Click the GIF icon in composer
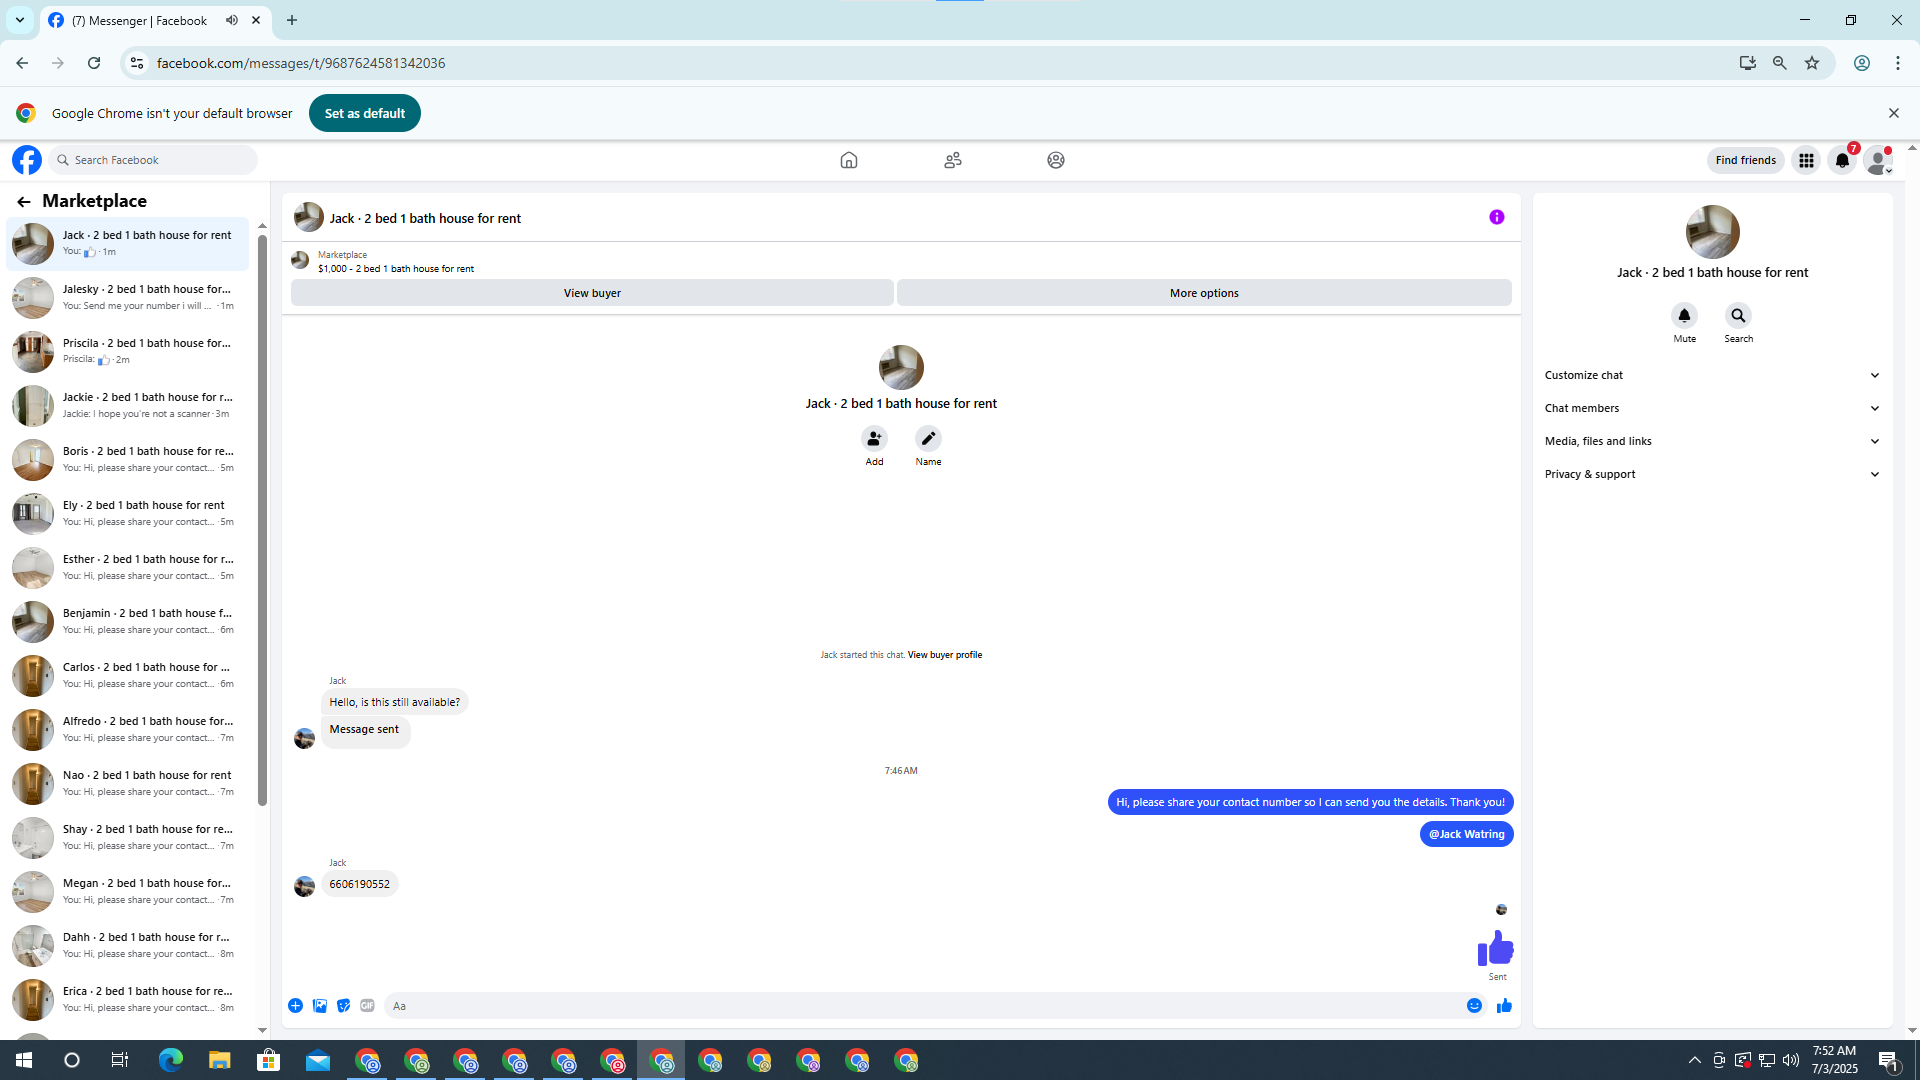Image resolution: width=1920 pixels, height=1080 pixels. 367,1006
